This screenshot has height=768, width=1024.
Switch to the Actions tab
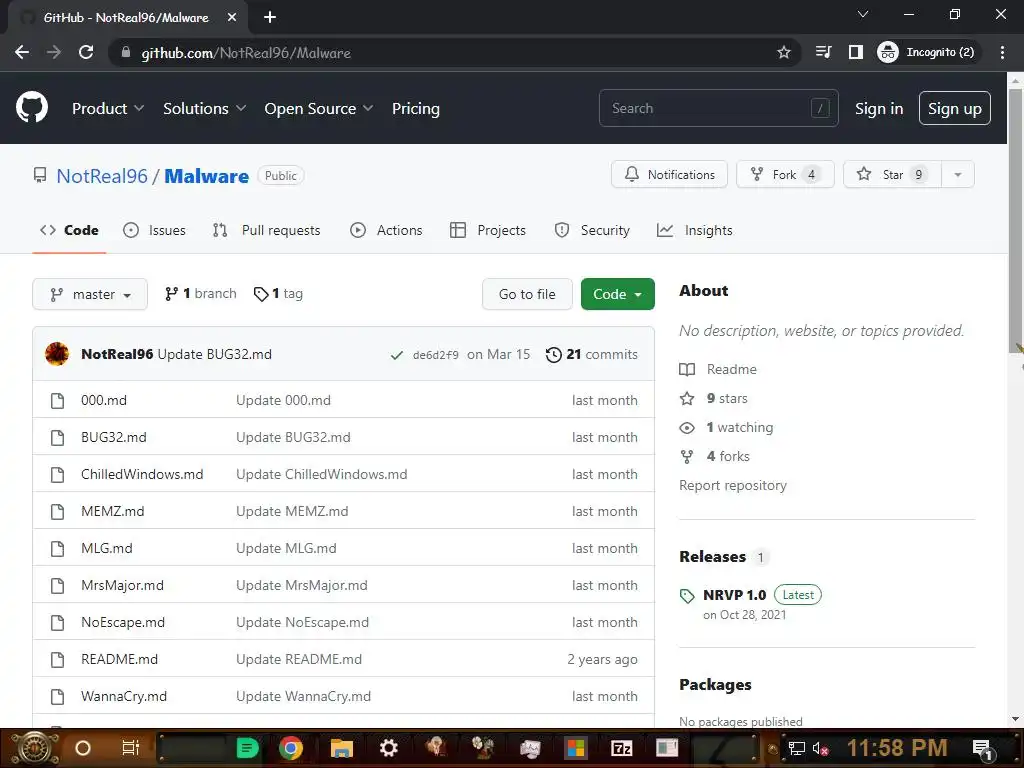[387, 231]
